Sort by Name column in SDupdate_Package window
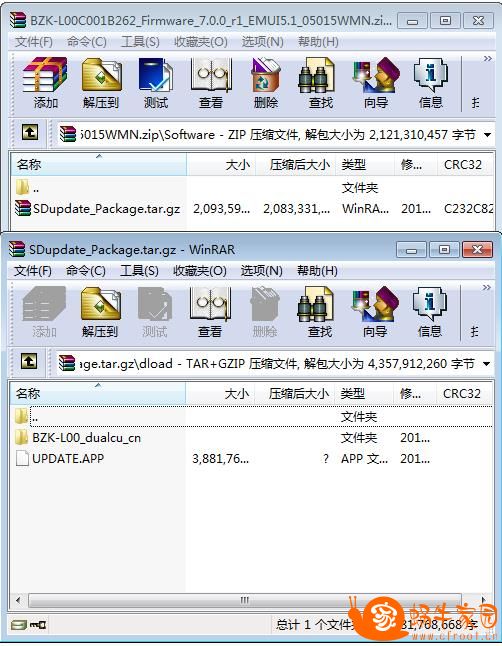Image resolution: width=502 pixels, height=646 pixels. tap(98, 393)
